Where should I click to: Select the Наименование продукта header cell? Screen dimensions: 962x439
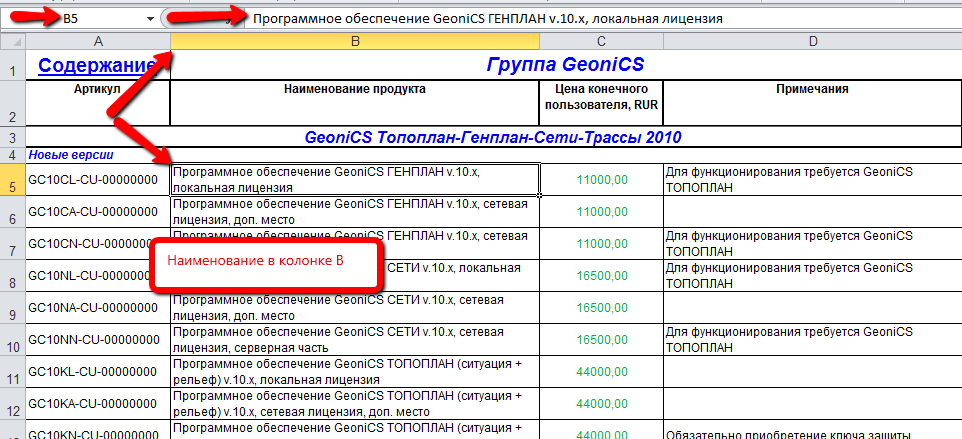click(x=355, y=103)
